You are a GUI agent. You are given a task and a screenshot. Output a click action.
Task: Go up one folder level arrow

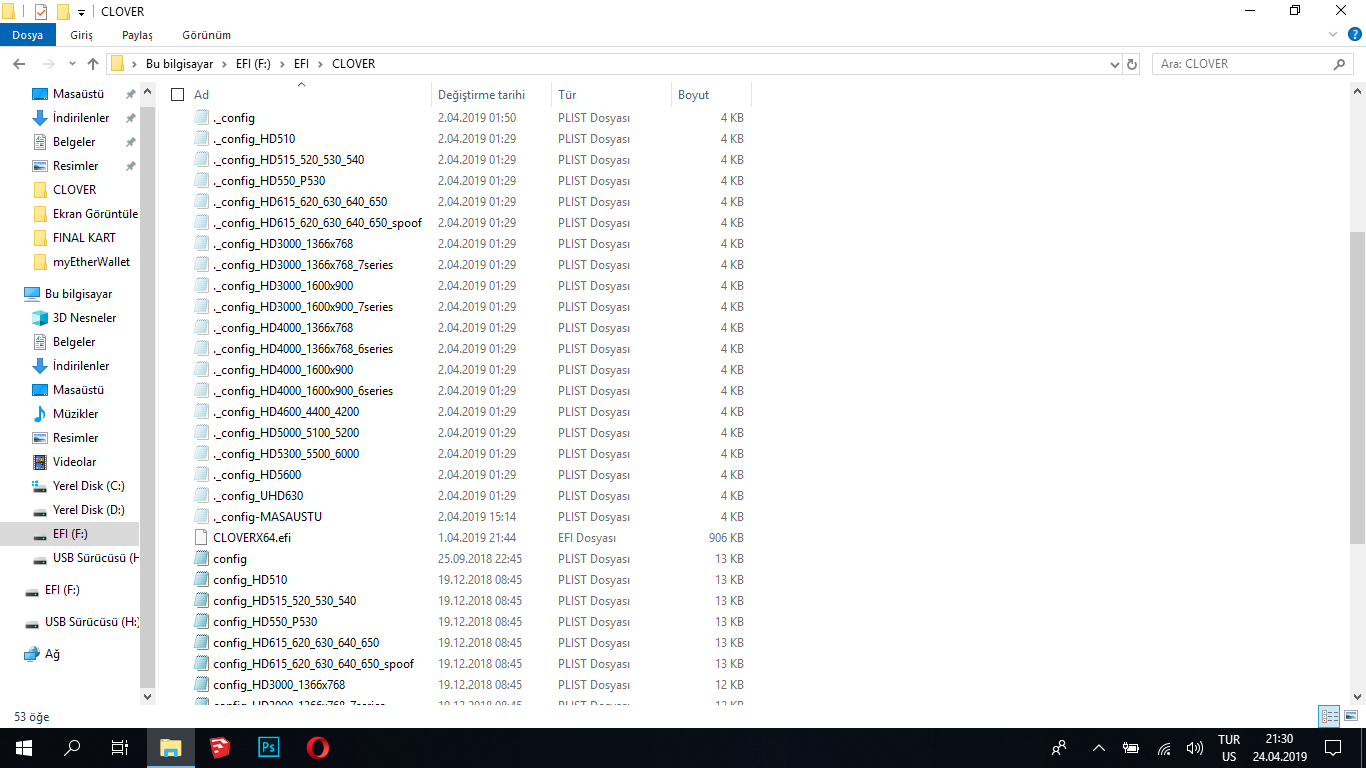point(93,64)
